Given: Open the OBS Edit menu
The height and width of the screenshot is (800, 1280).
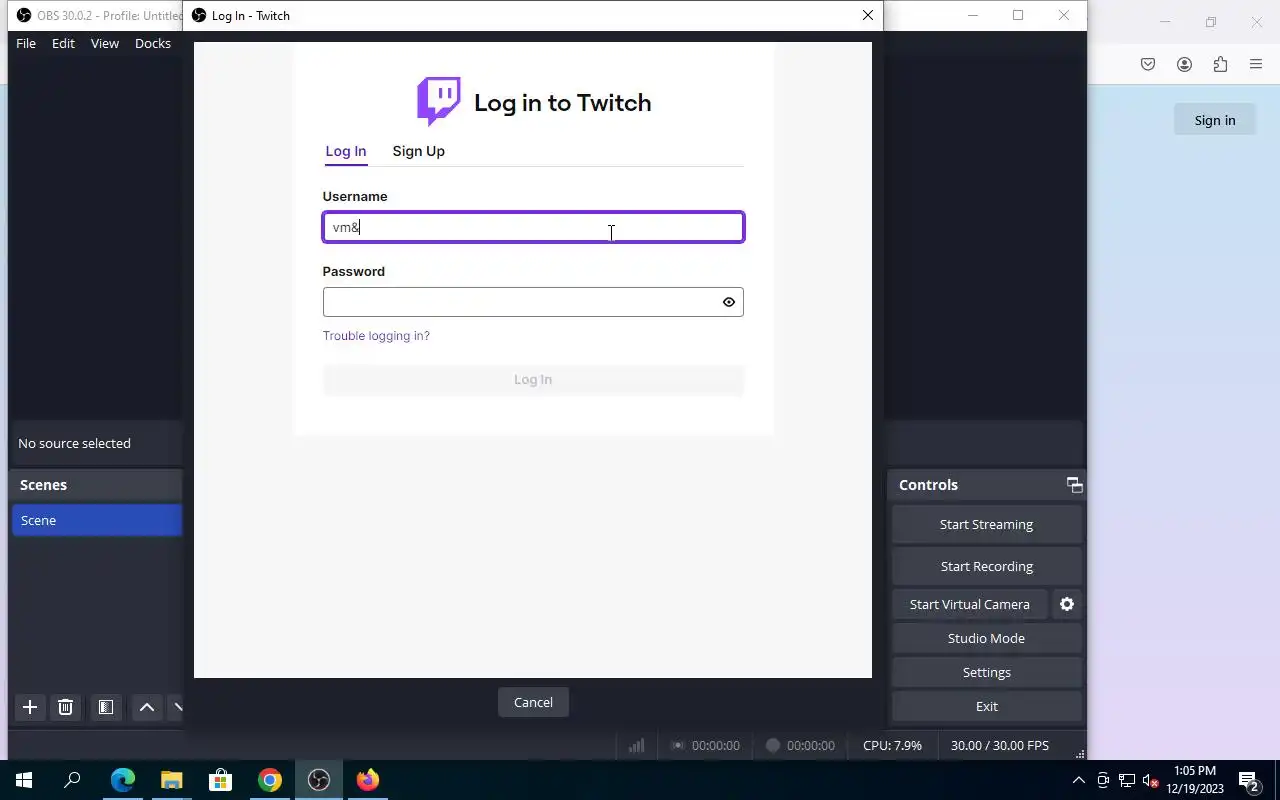Looking at the screenshot, I should point(63,43).
